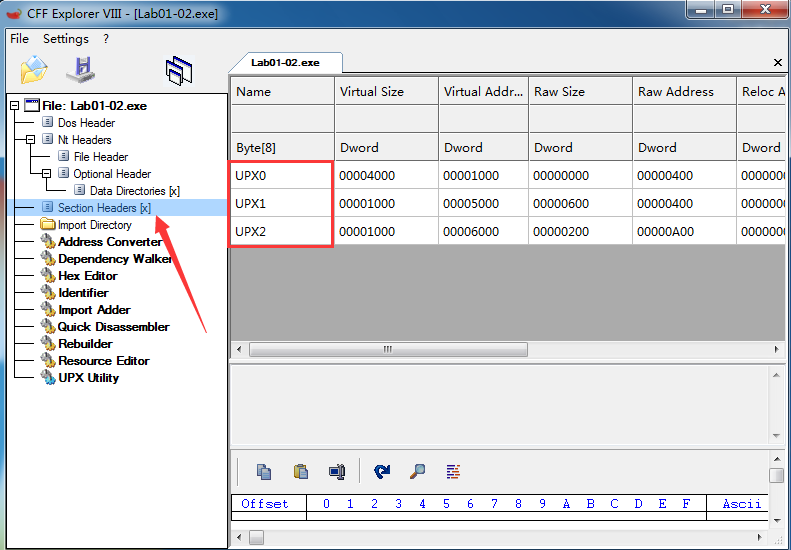791x550 pixels.
Task: Click the Rebuilder tool icon
Action: point(48,344)
